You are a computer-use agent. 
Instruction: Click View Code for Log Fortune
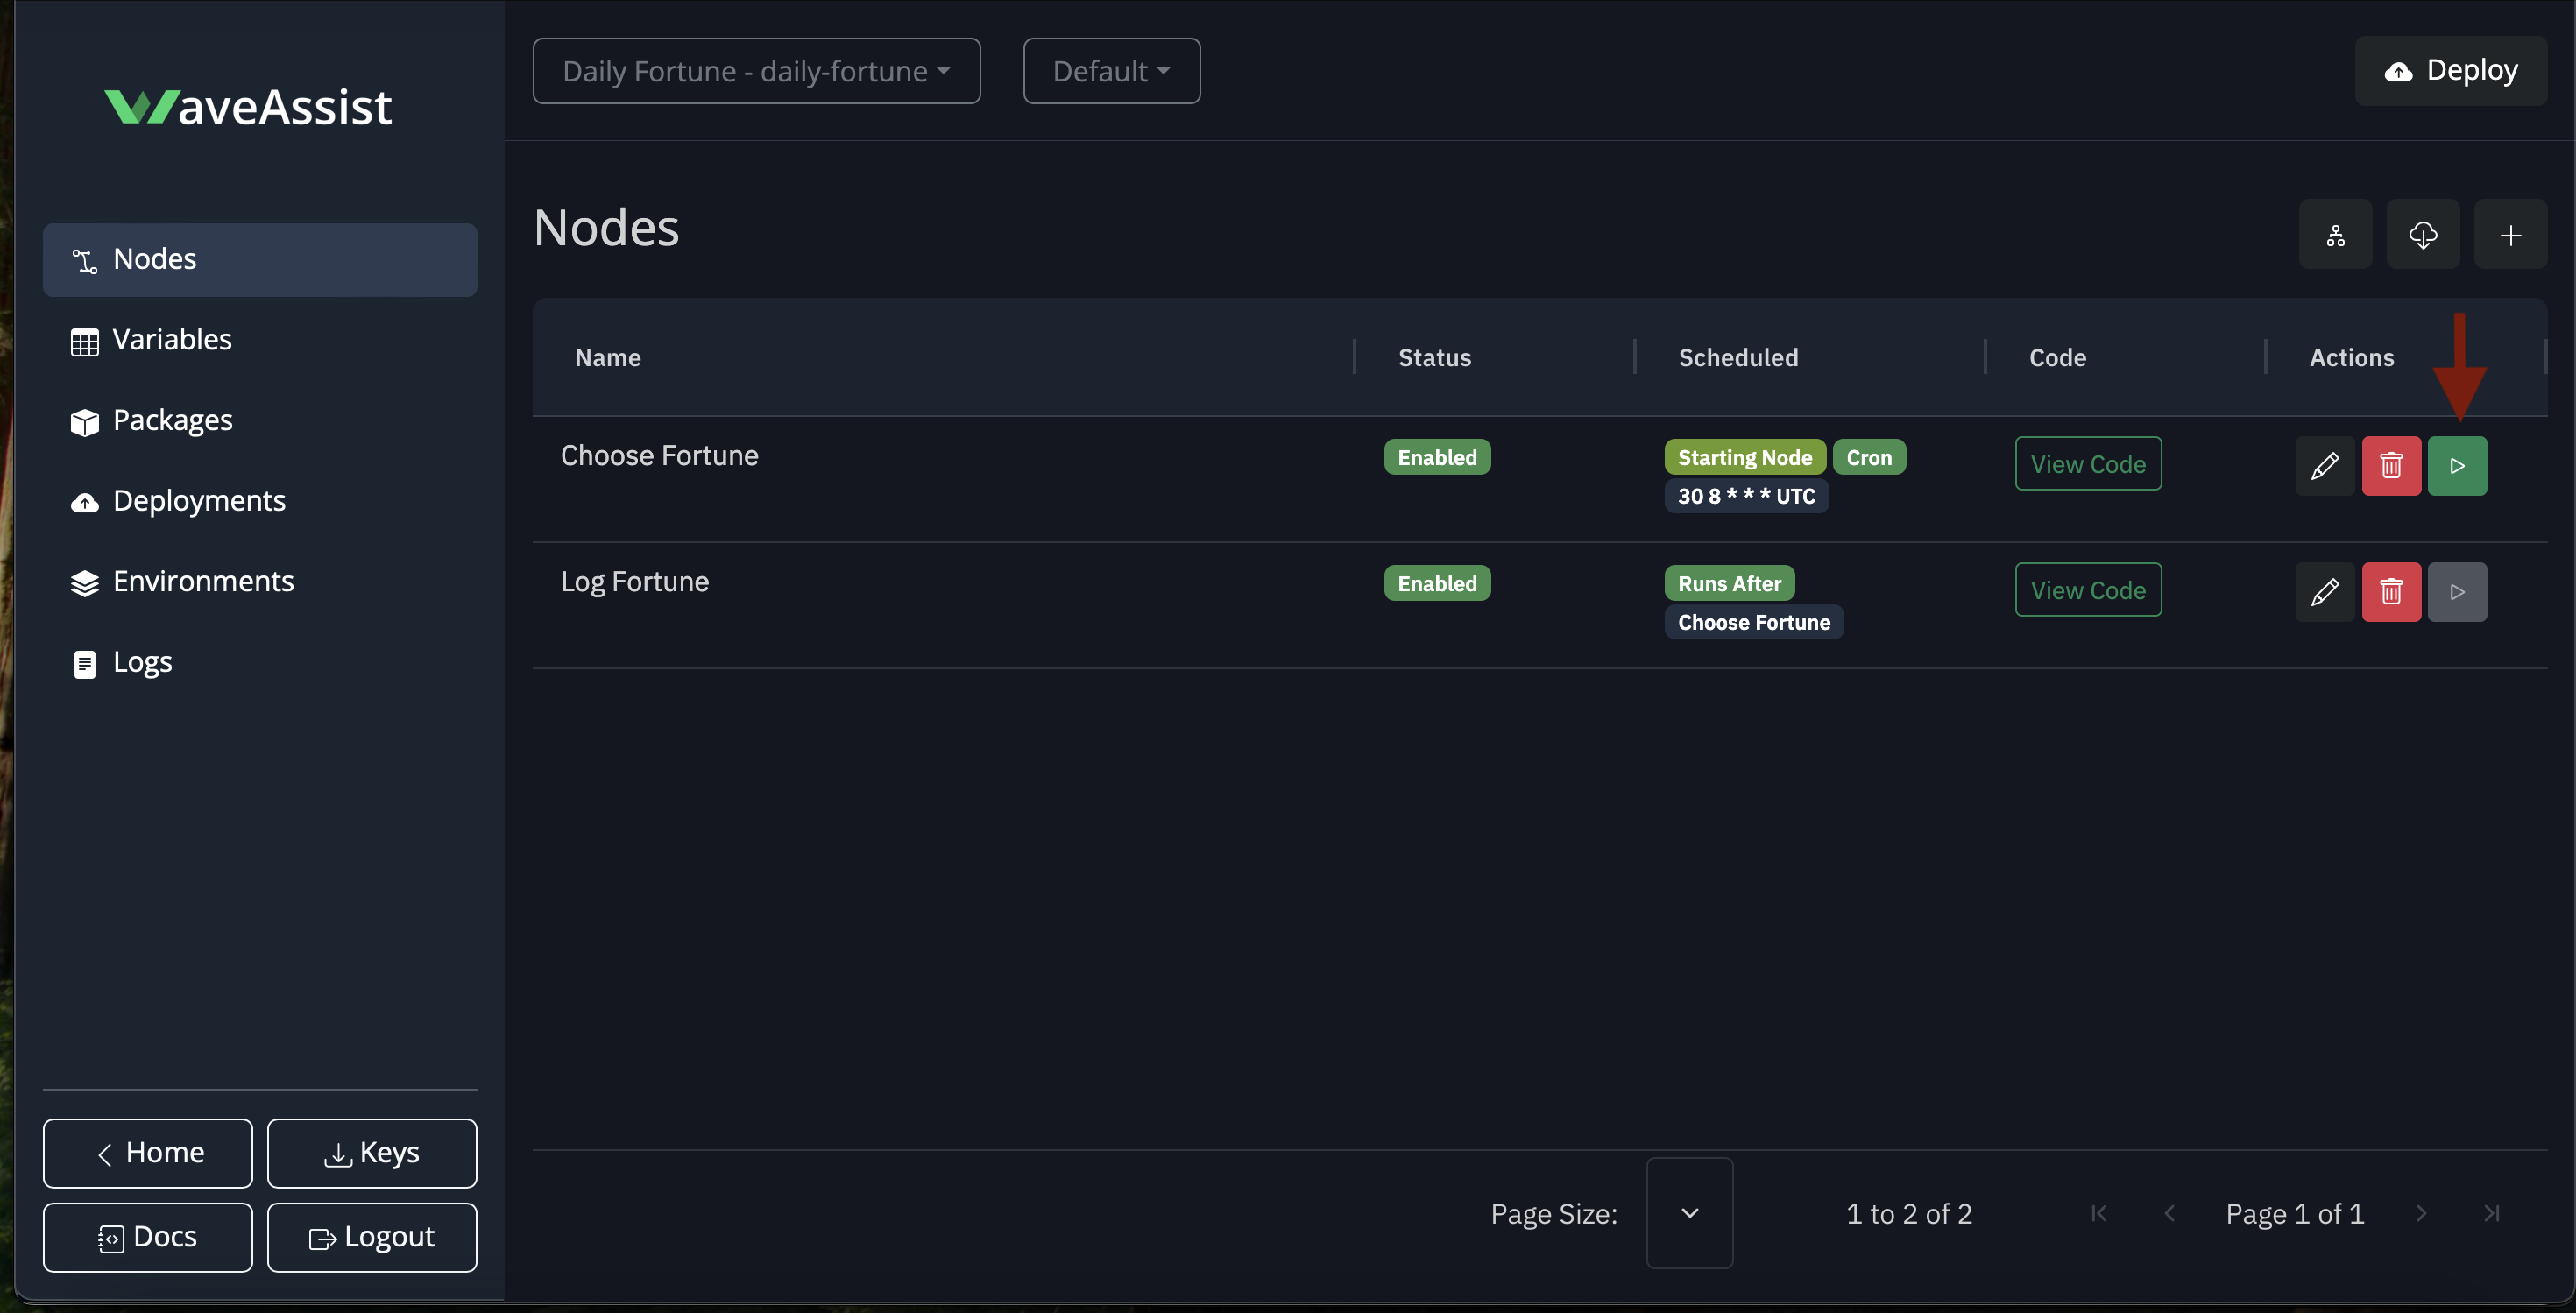2087,590
